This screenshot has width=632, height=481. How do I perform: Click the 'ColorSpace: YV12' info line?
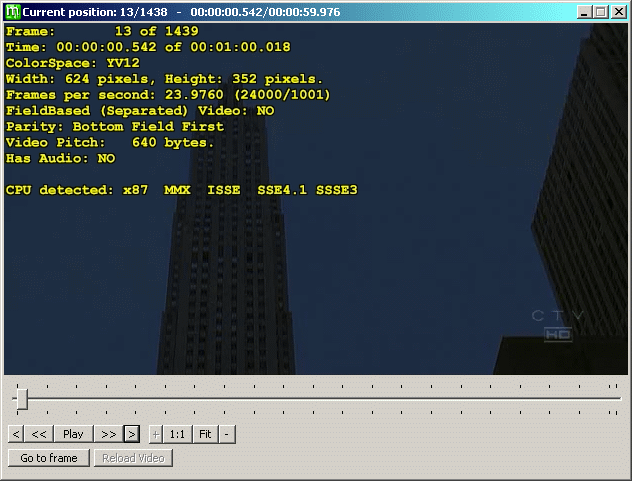pos(73,63)
